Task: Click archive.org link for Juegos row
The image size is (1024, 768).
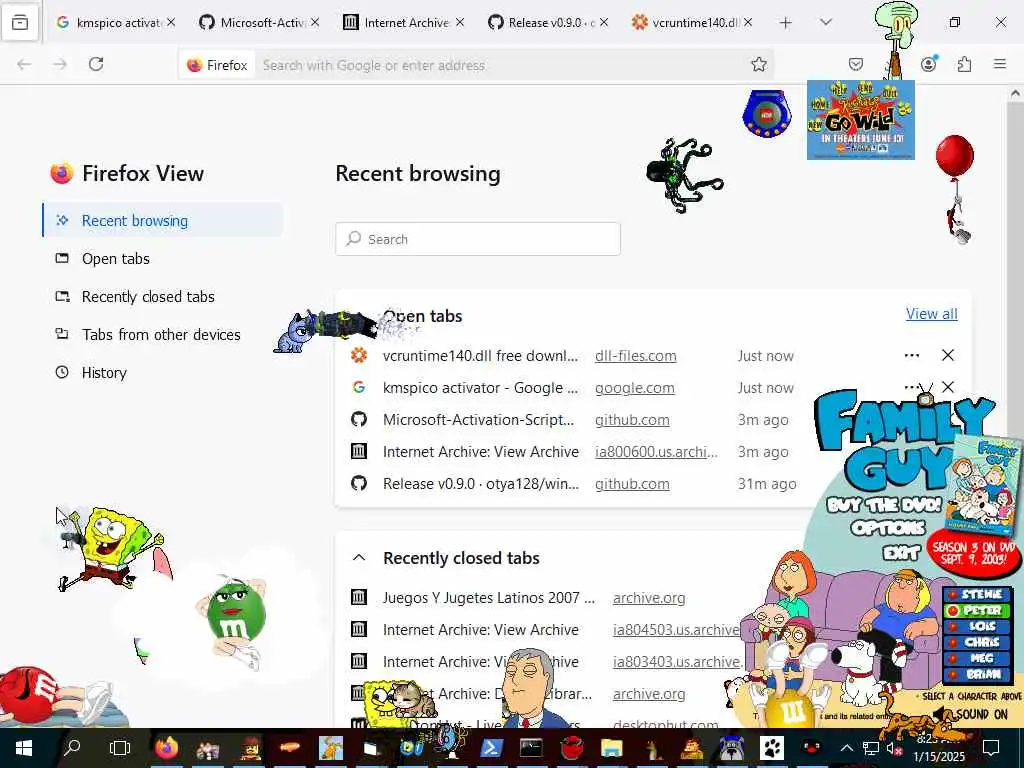Action: tap(649, 598)
